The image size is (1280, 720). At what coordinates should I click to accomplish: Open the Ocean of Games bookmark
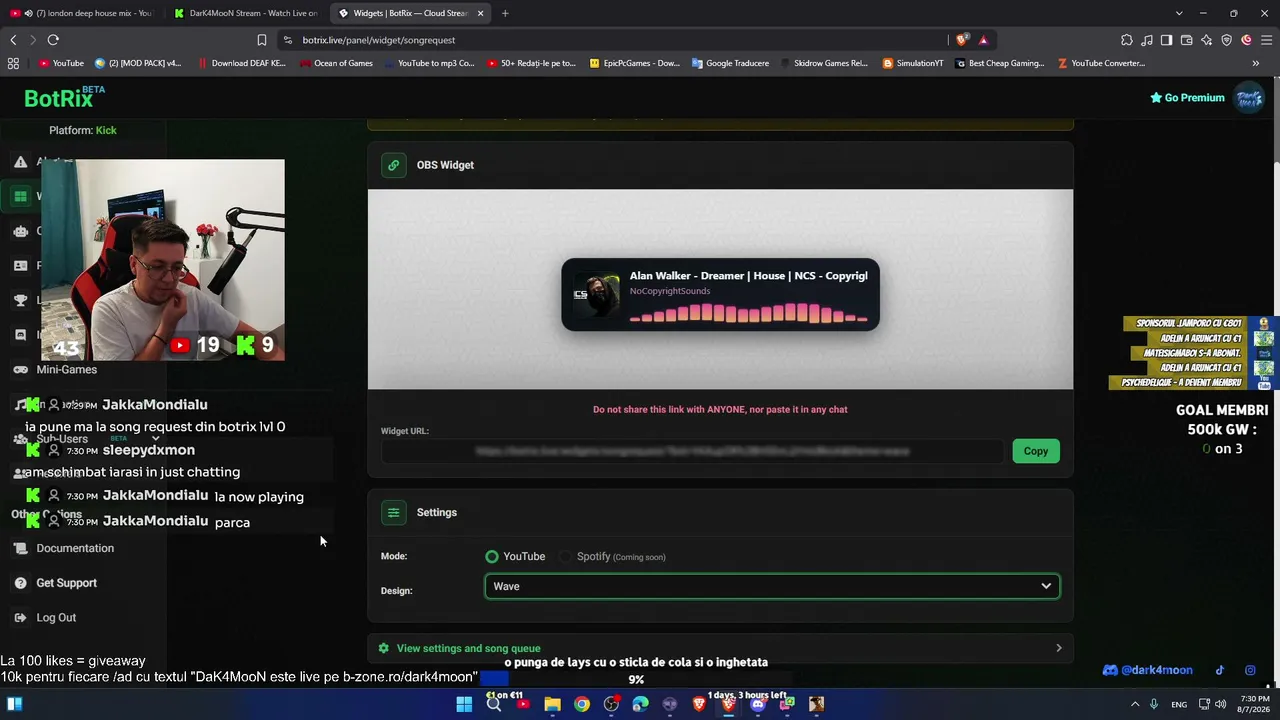pos(335,63)
